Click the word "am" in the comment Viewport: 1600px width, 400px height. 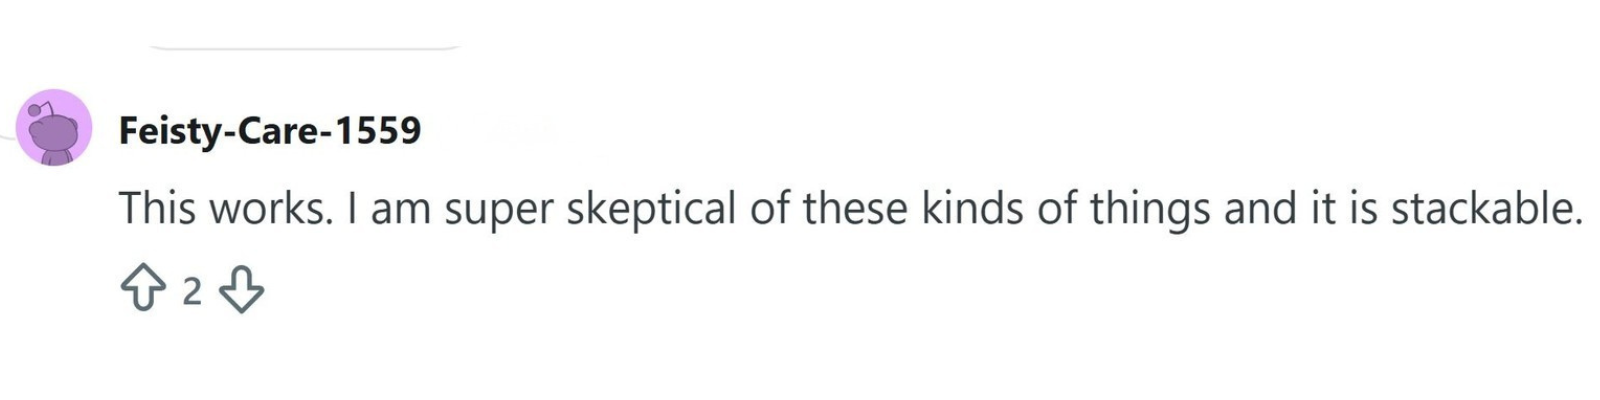tap(400, 208)
